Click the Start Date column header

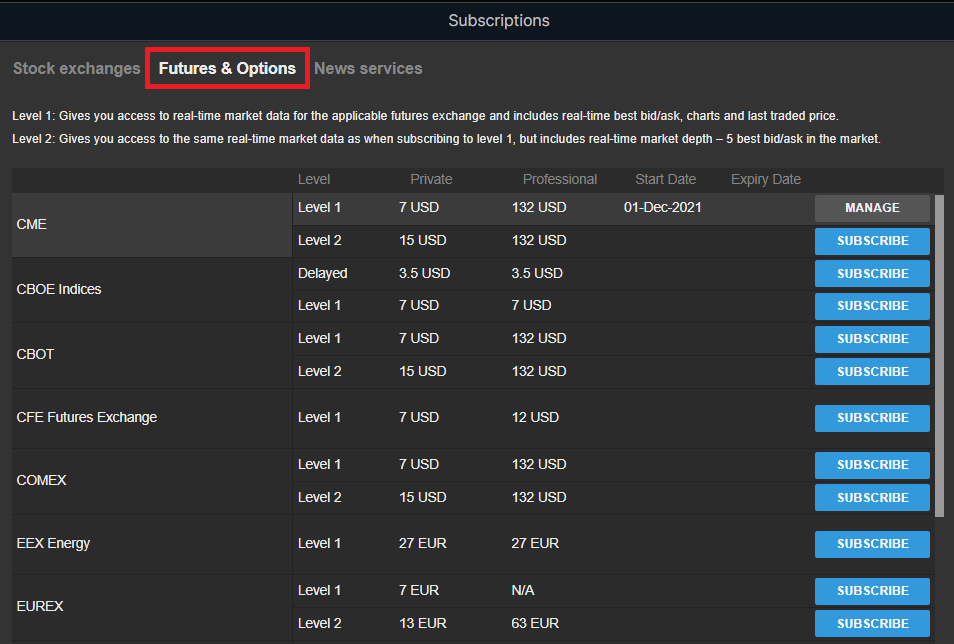point(665,180)
